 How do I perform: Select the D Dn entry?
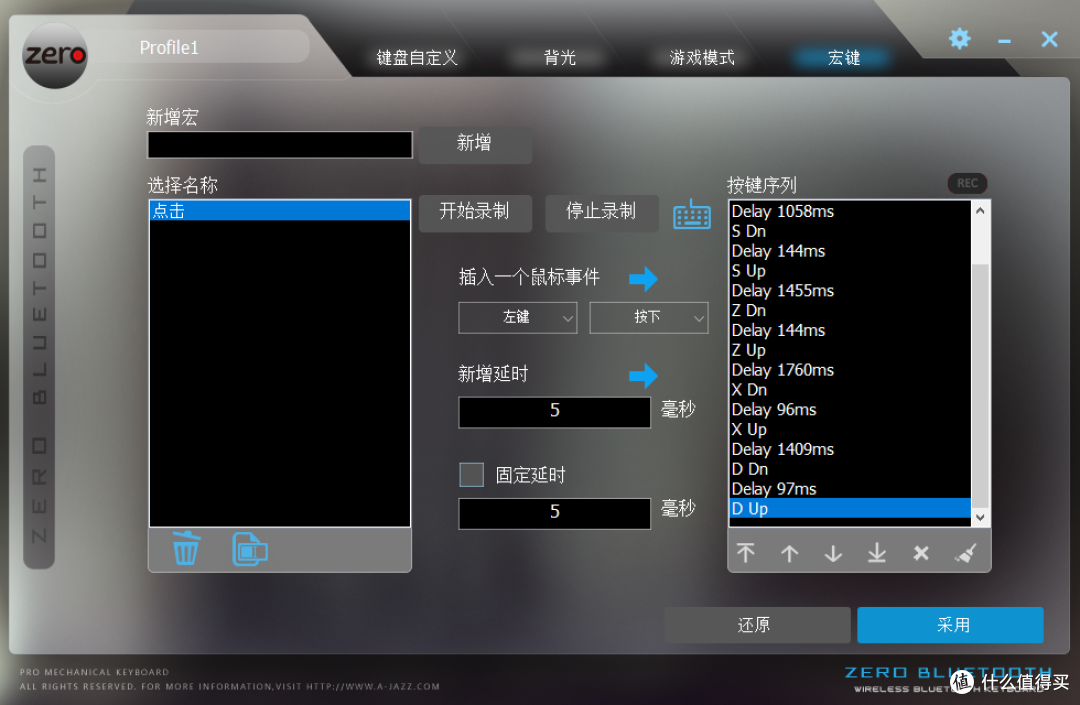click(850, 469)
